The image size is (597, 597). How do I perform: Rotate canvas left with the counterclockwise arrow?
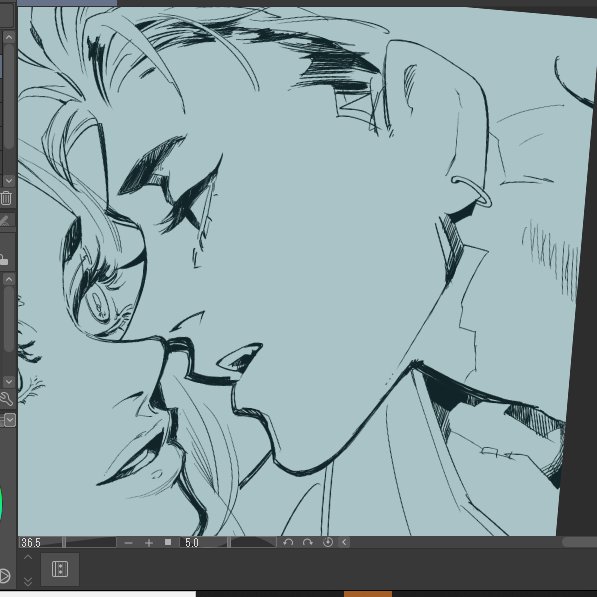click(288, 542)
